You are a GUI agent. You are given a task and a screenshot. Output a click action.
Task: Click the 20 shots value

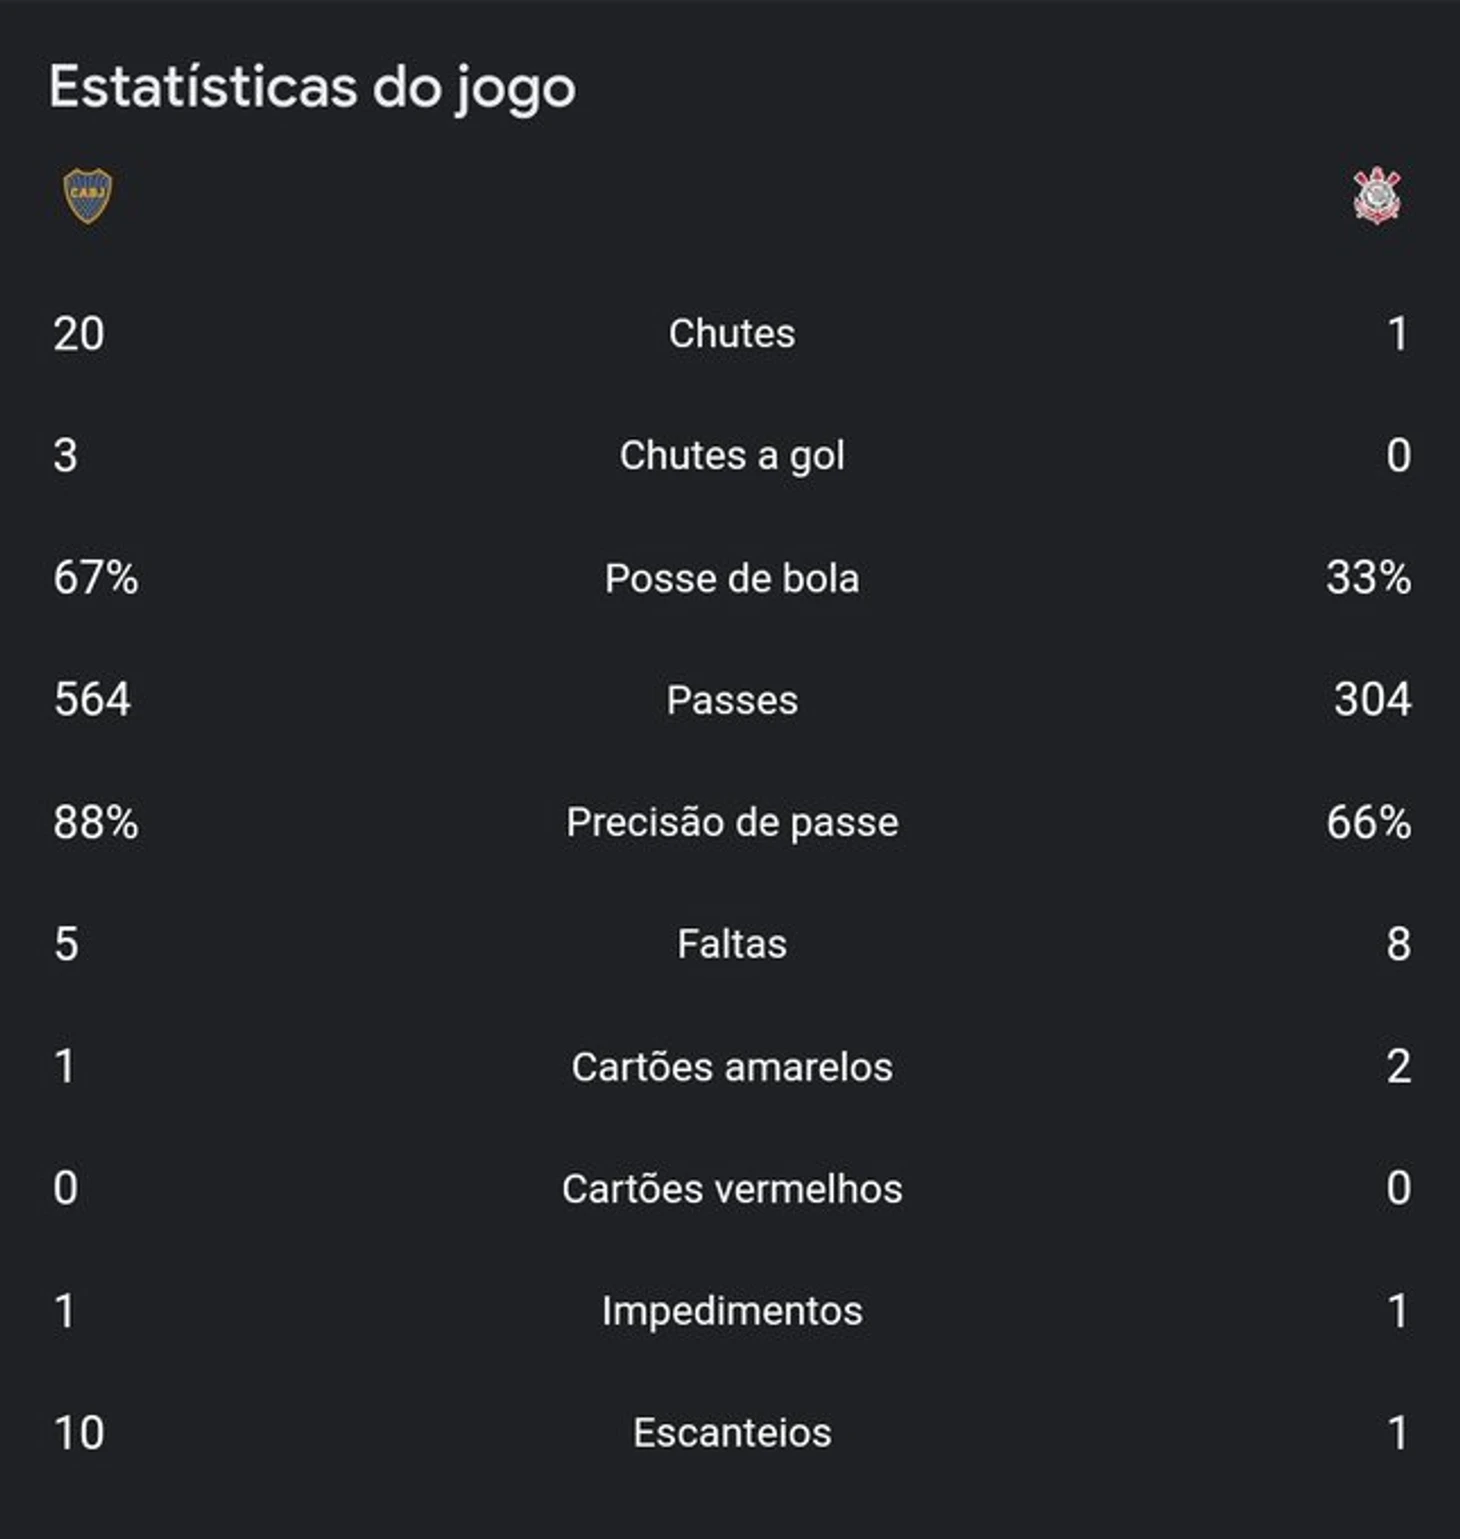tap(79, 334)
